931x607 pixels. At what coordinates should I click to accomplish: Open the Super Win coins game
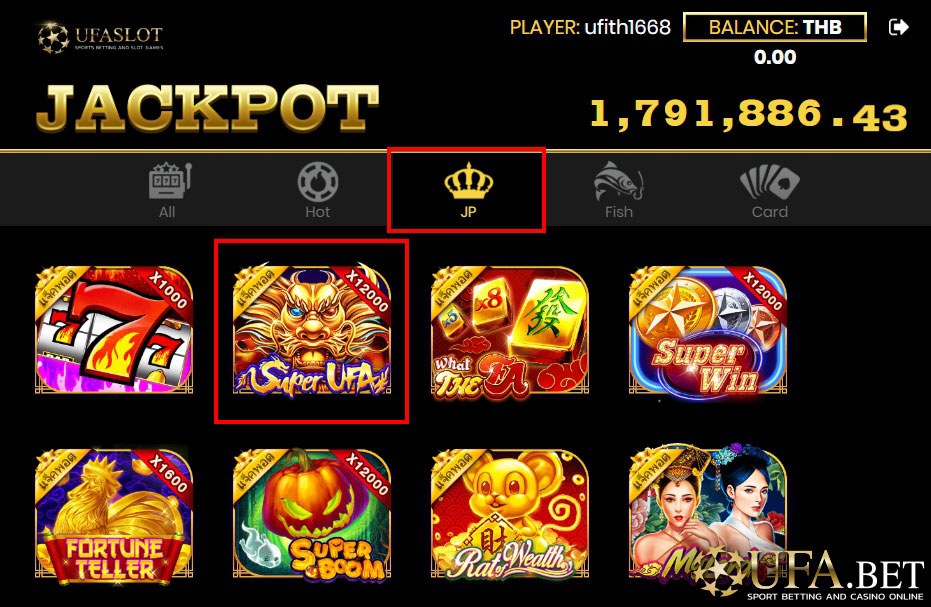coord(708,330)
